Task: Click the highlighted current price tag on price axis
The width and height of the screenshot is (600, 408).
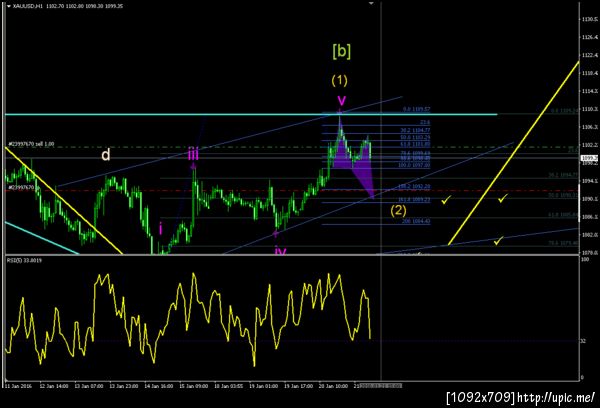Action: click(x=589, y=158)
